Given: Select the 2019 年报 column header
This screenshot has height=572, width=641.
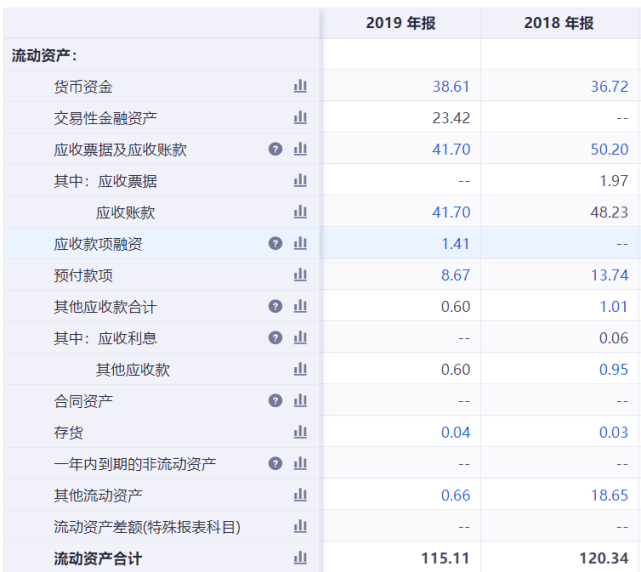Looking at the screenshot, I should click(400, 23).
